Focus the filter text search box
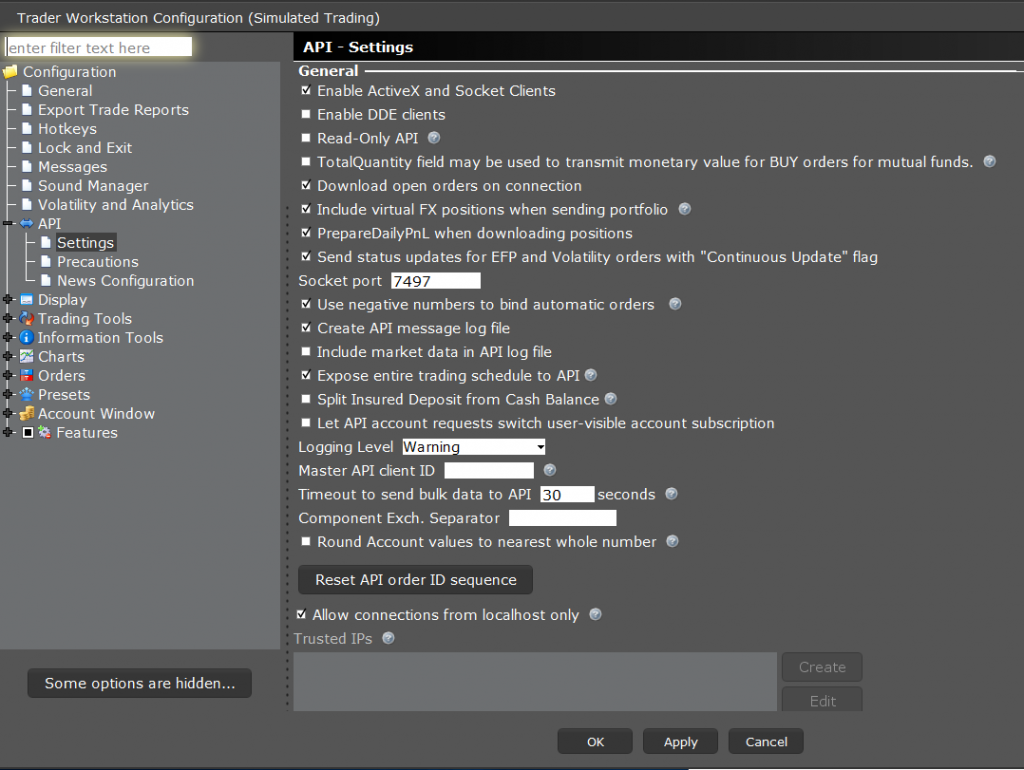 (x=99, y=47)
